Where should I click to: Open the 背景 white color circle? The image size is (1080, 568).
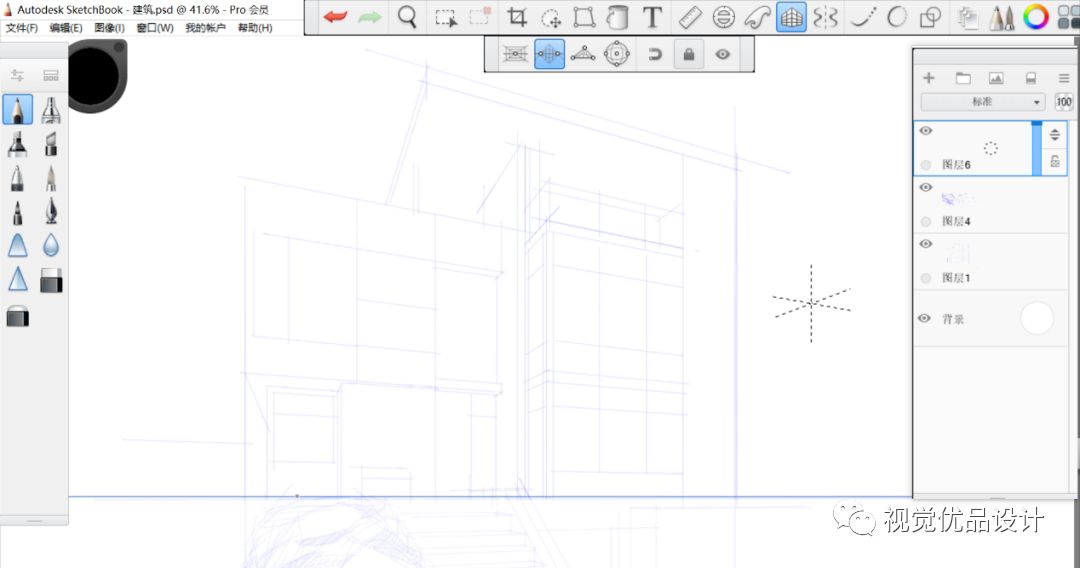1037,318
